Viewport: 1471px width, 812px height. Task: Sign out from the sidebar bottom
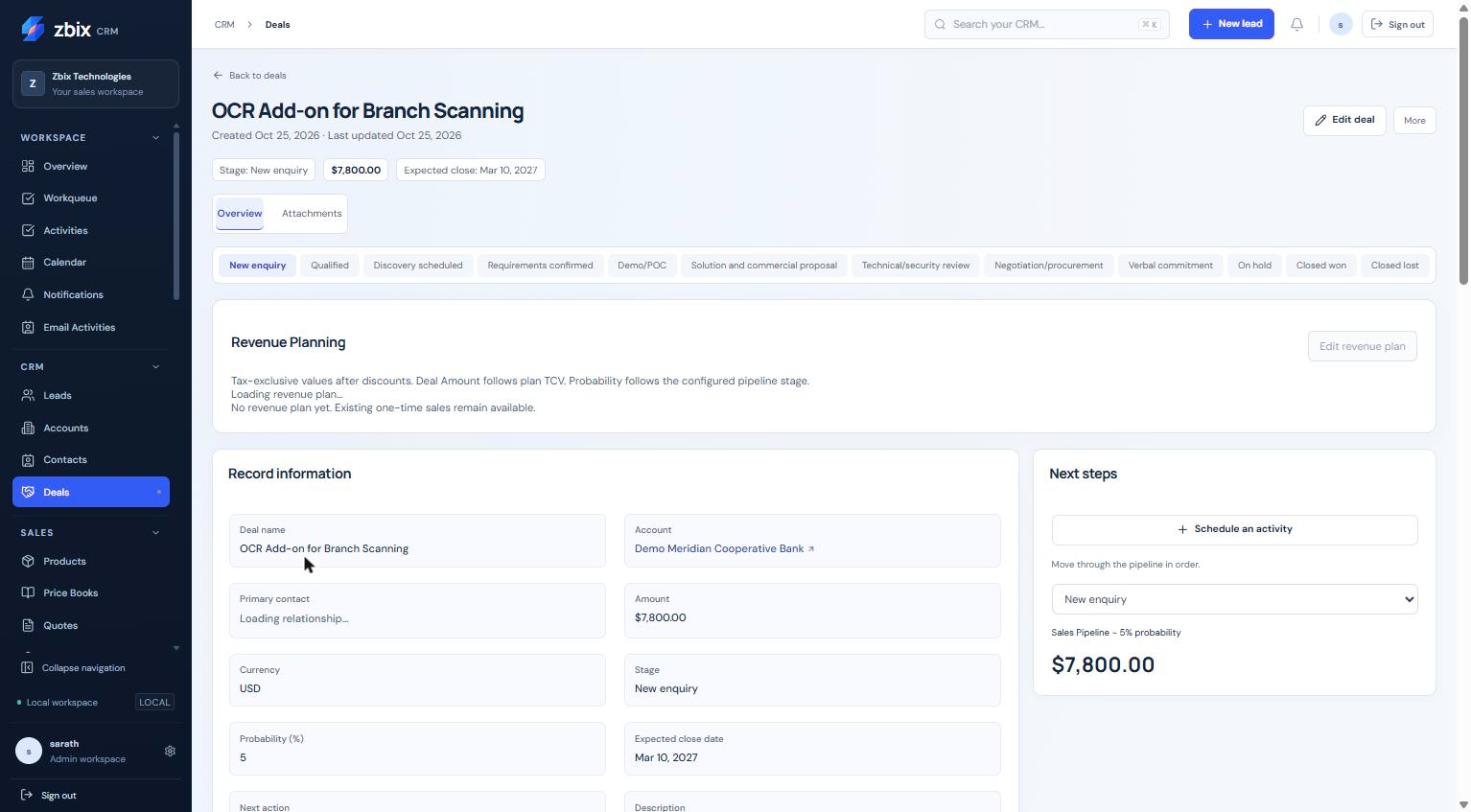point(49,796)
